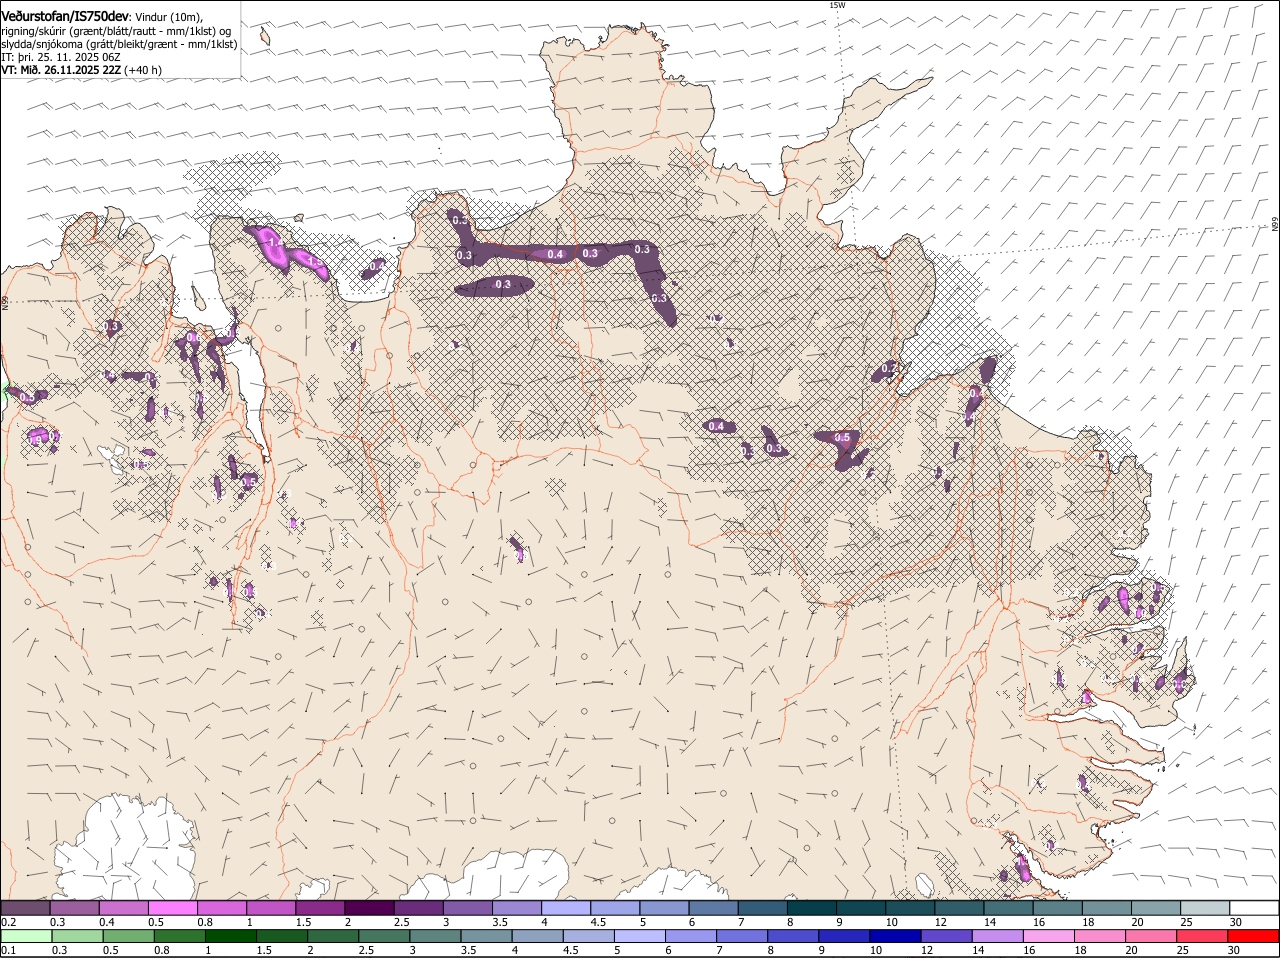Click the lower-row swatch between 3 and 3.5

(x=435, y=936)
